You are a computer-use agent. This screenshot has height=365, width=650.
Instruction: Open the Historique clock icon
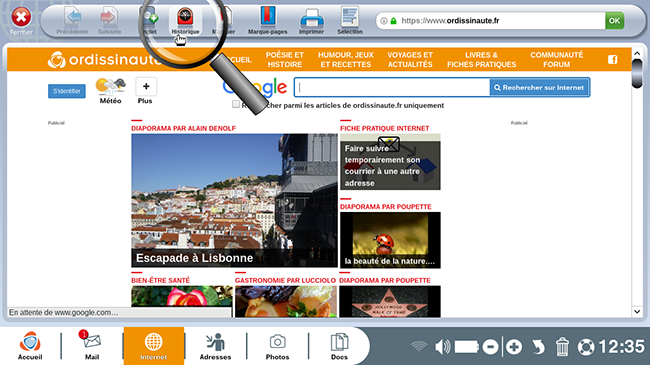pyautogui.click(x=185, y=17)
